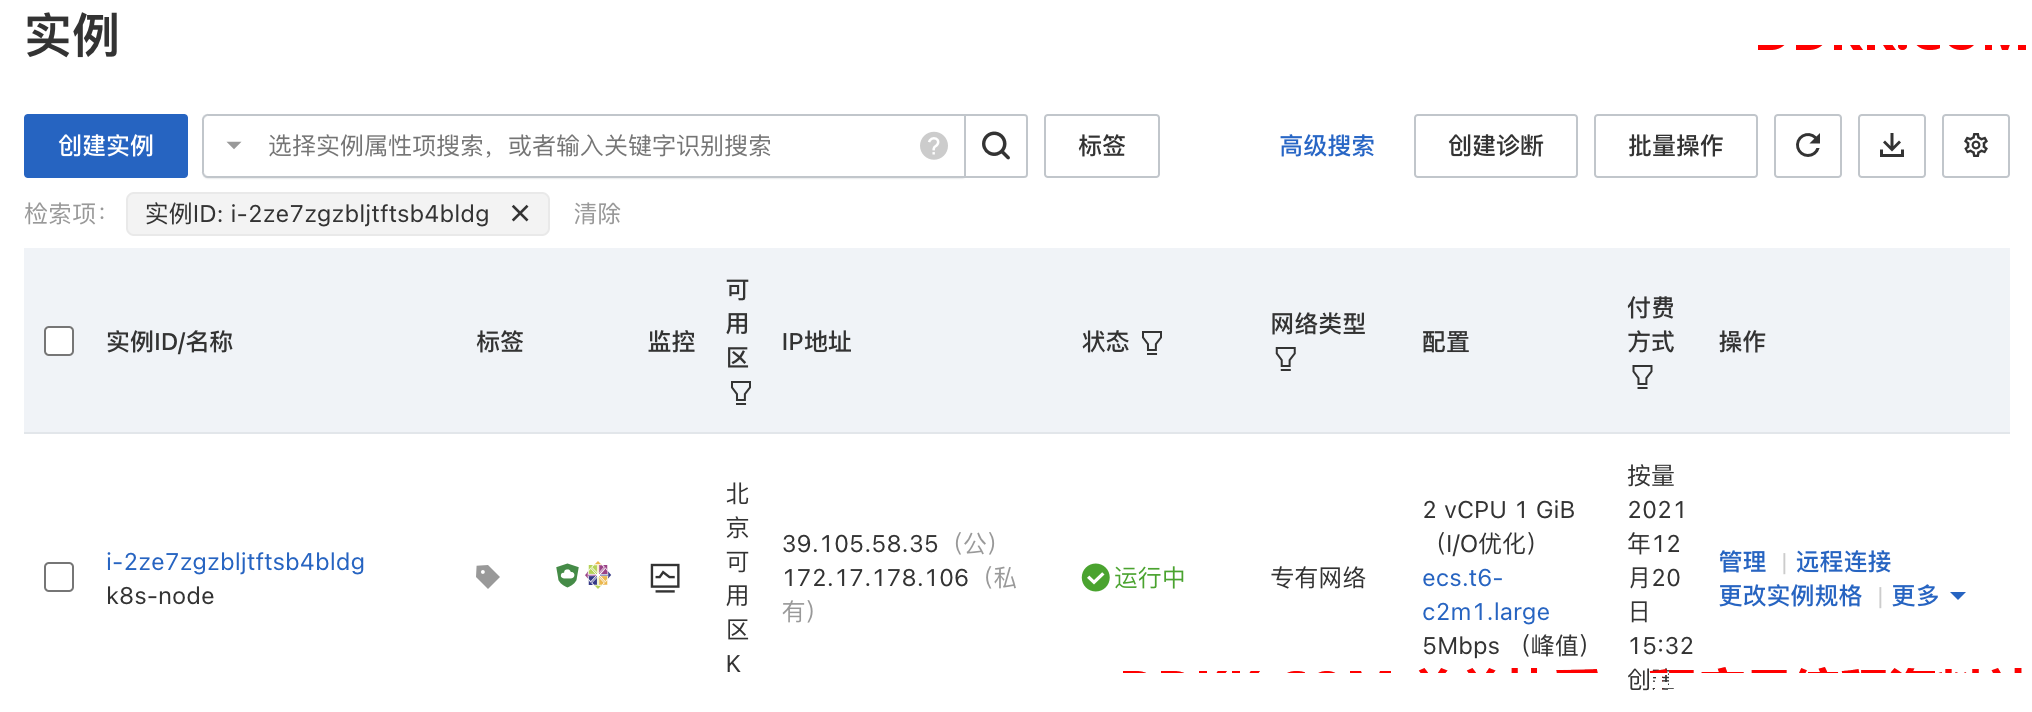Click the search help question mark
The image size is (2032, 712).
(934, 146)
